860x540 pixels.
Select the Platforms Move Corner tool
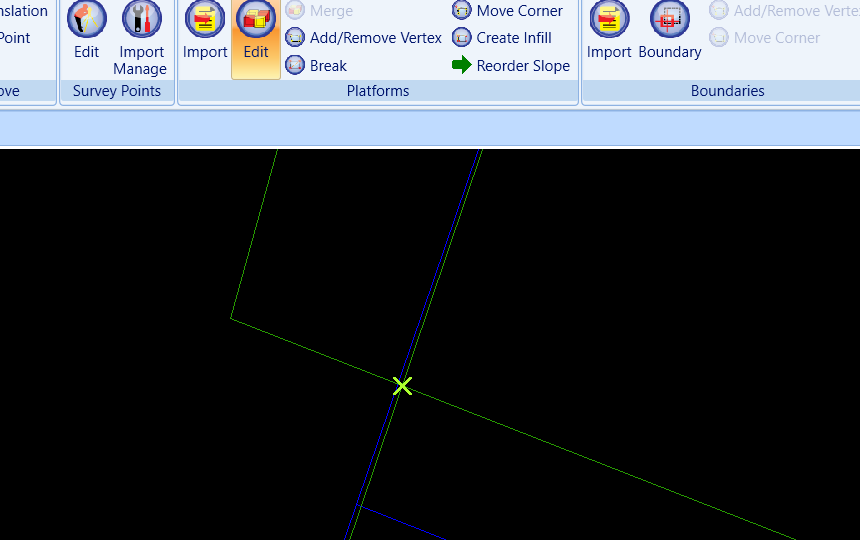tap(507, 10)
